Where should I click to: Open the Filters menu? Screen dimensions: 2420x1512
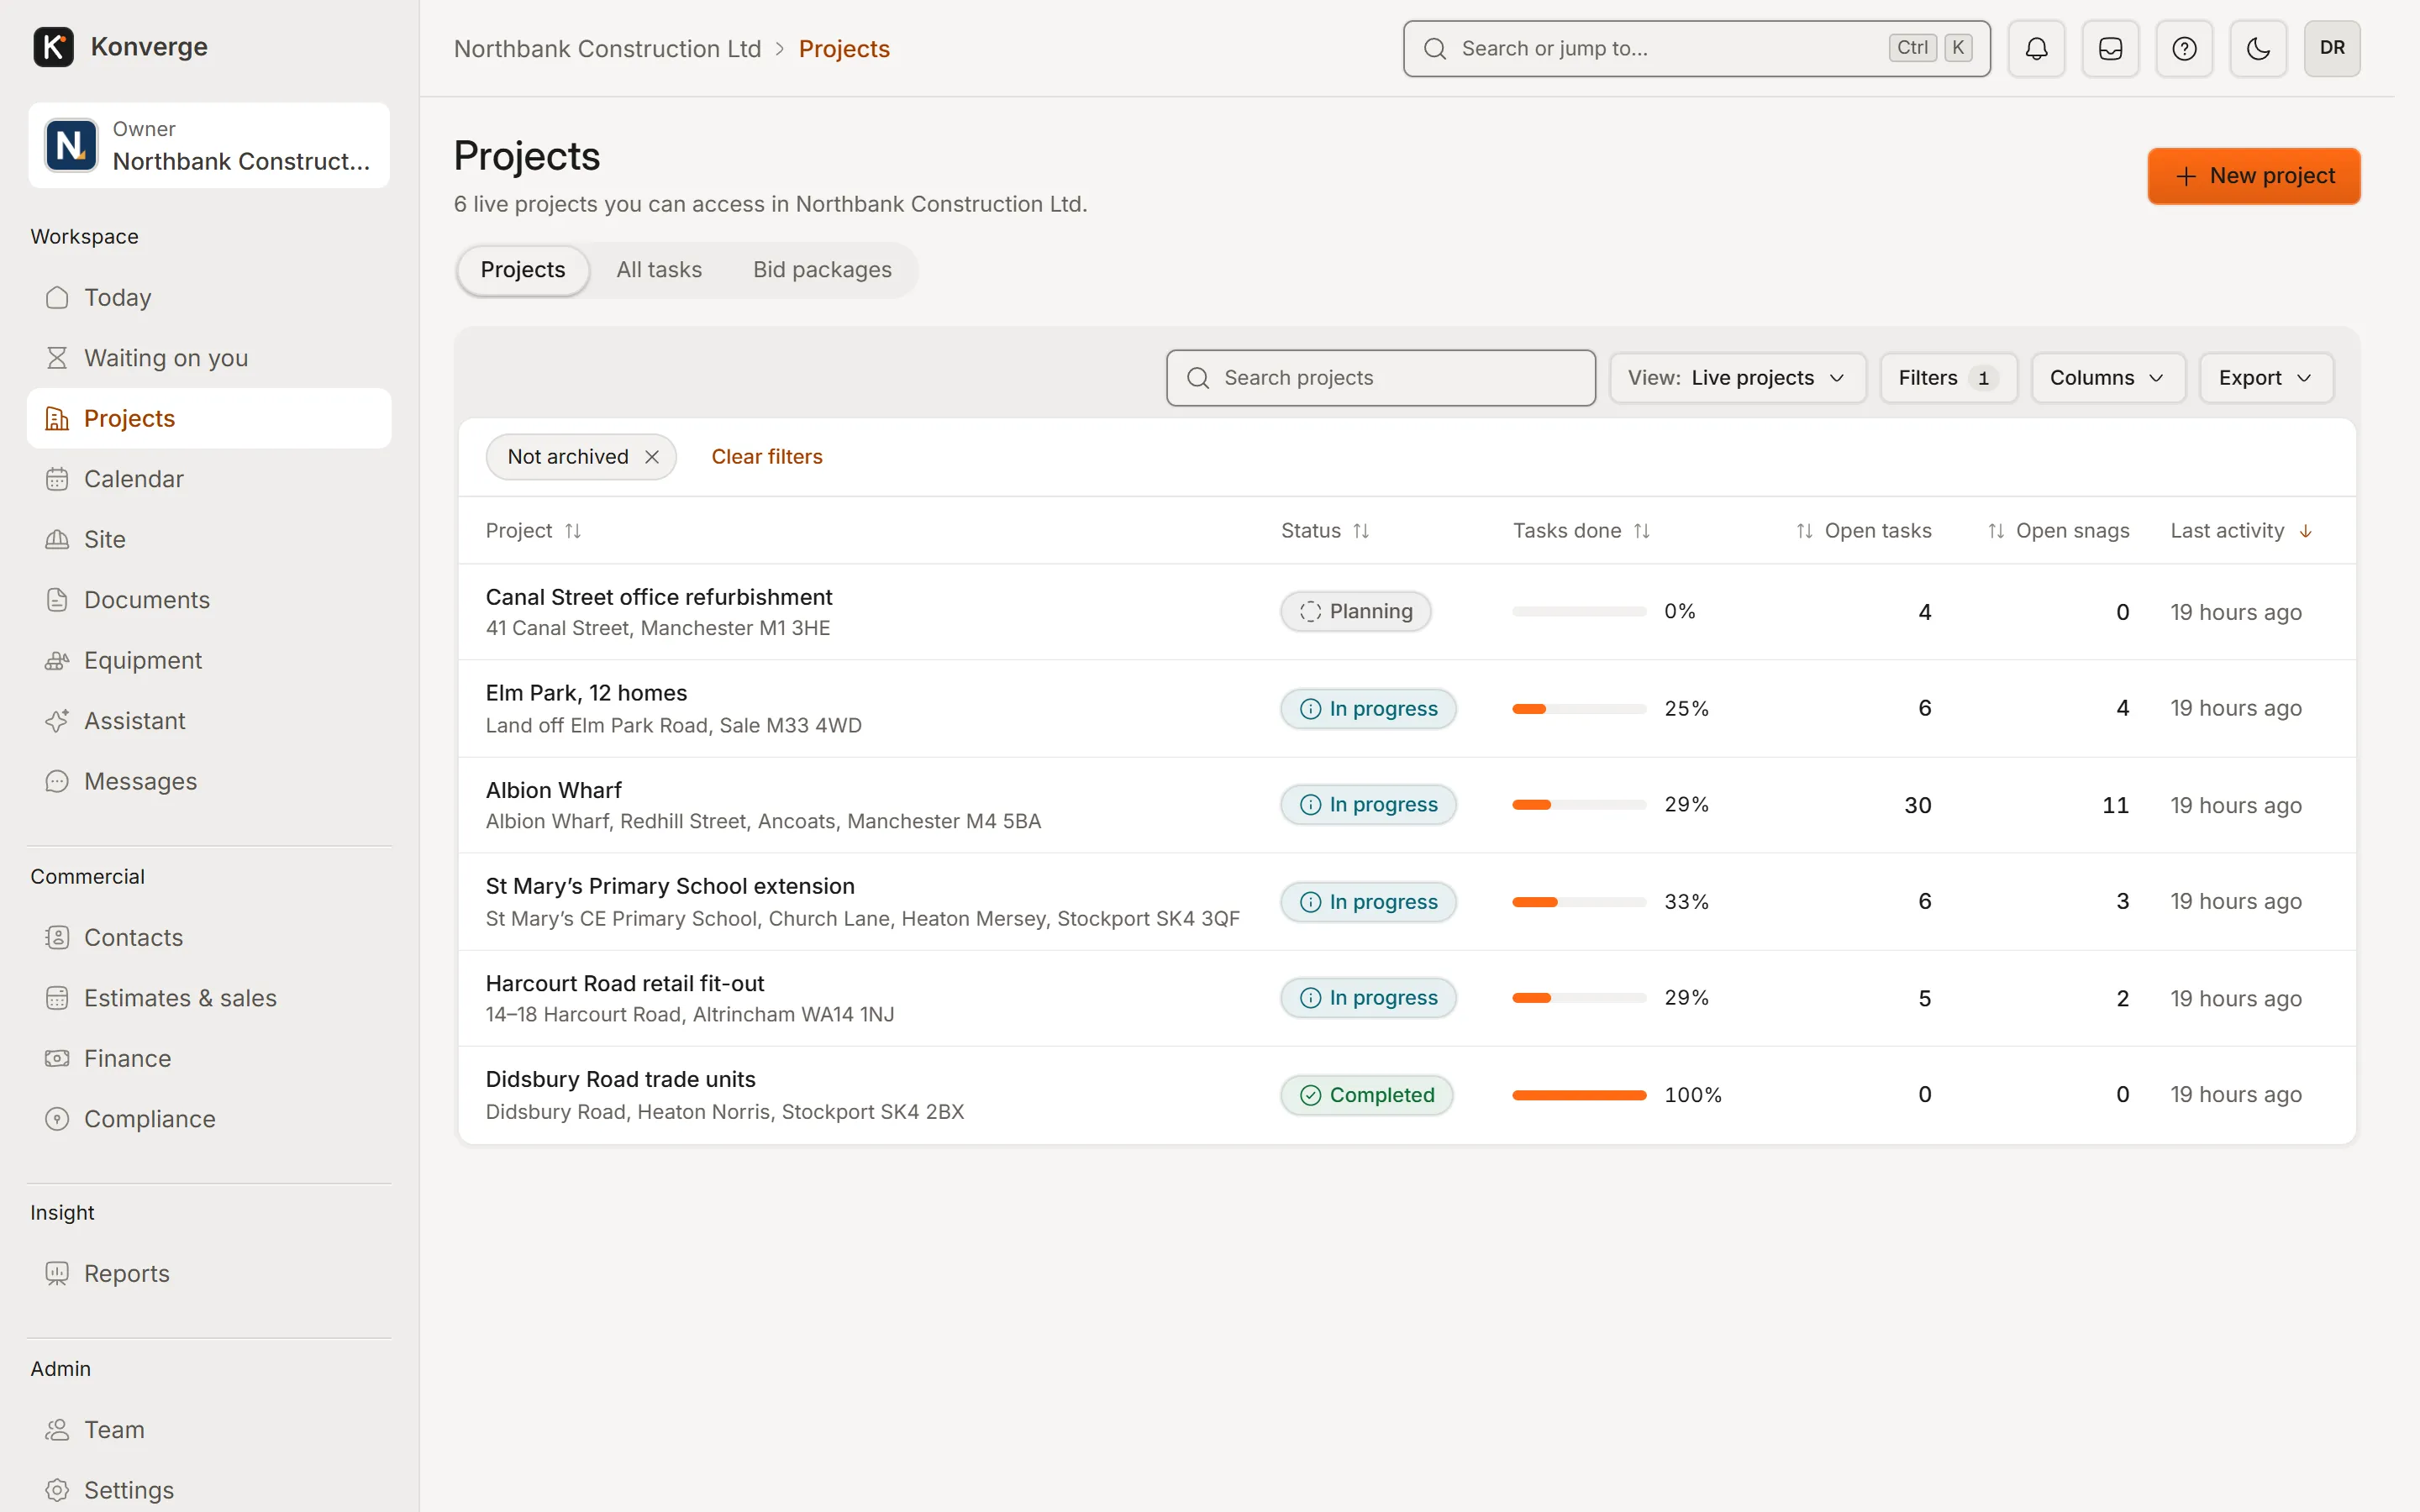[x=1948, y=378]
